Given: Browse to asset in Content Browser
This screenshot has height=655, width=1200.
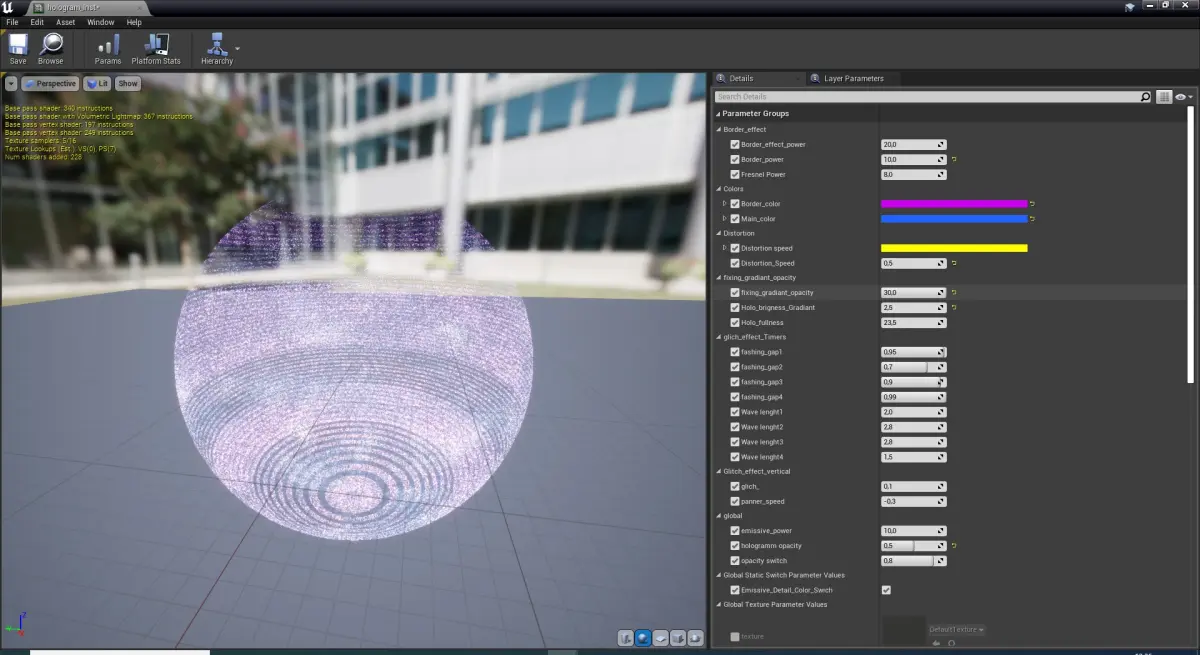Looking at the screenshot, I should 51,48.
